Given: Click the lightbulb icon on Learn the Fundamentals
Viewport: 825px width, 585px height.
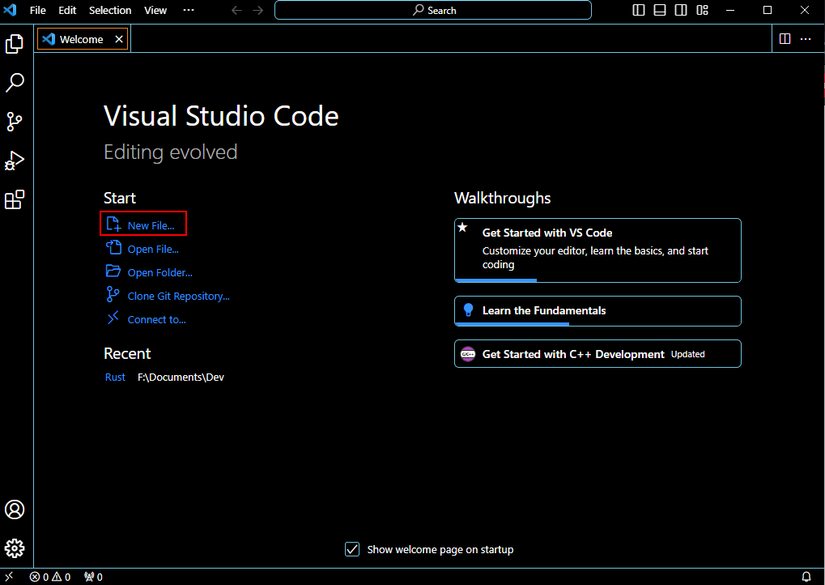Looking at the screenshot, I should coord(468,310).
